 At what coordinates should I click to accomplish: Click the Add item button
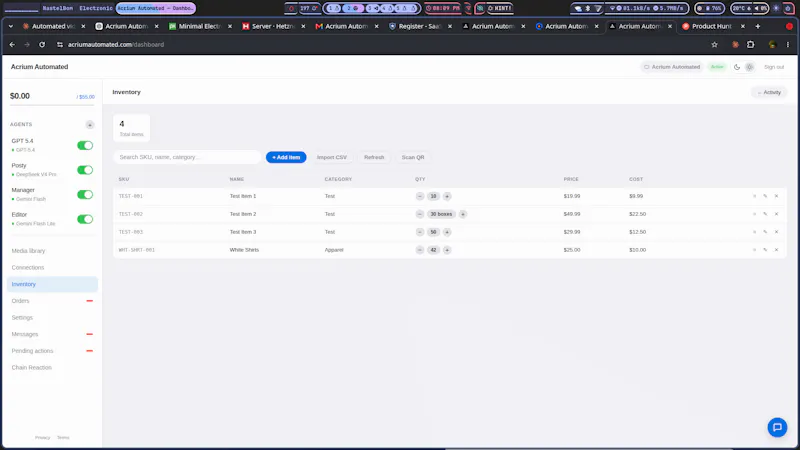tap(286, 157)
